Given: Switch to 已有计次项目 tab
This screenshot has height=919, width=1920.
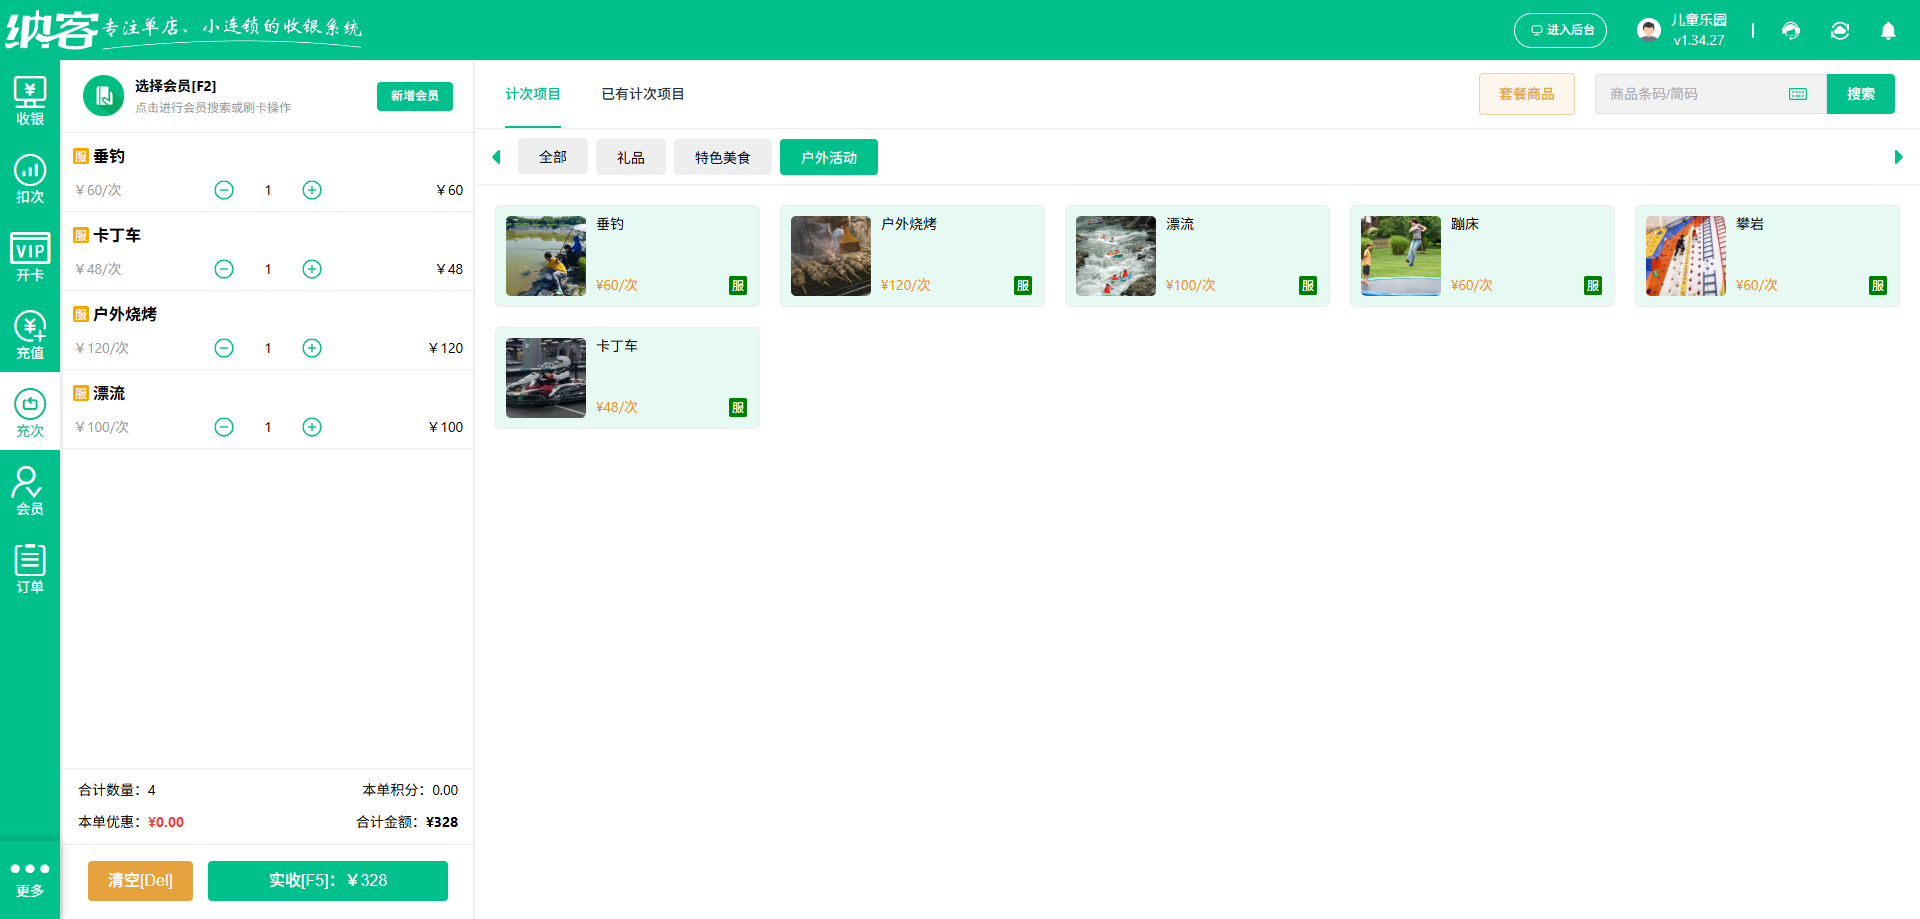Looking at the screenshot, I should 642,94.
